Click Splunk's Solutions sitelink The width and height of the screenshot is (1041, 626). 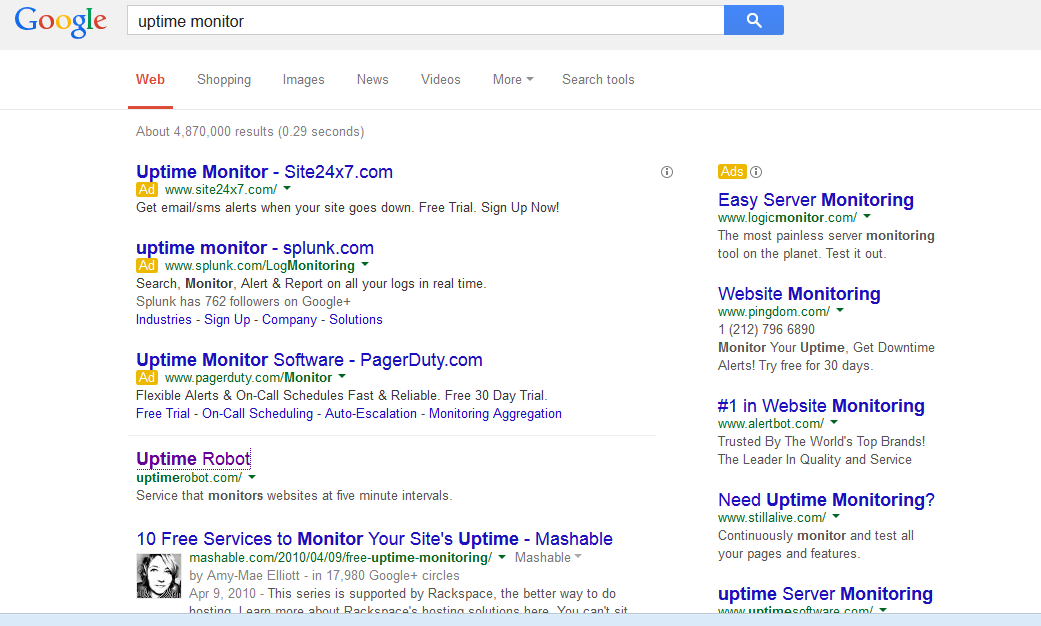pos(356,319)
